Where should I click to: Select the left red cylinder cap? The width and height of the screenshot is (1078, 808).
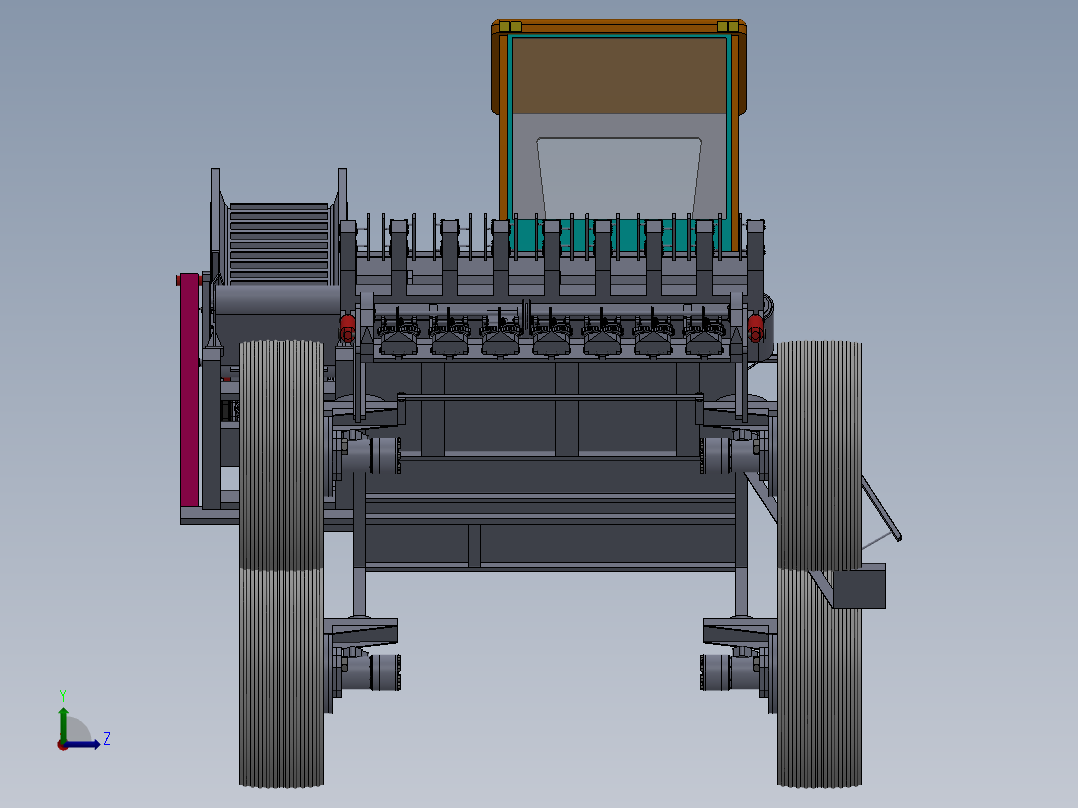(x=348, y=328)
